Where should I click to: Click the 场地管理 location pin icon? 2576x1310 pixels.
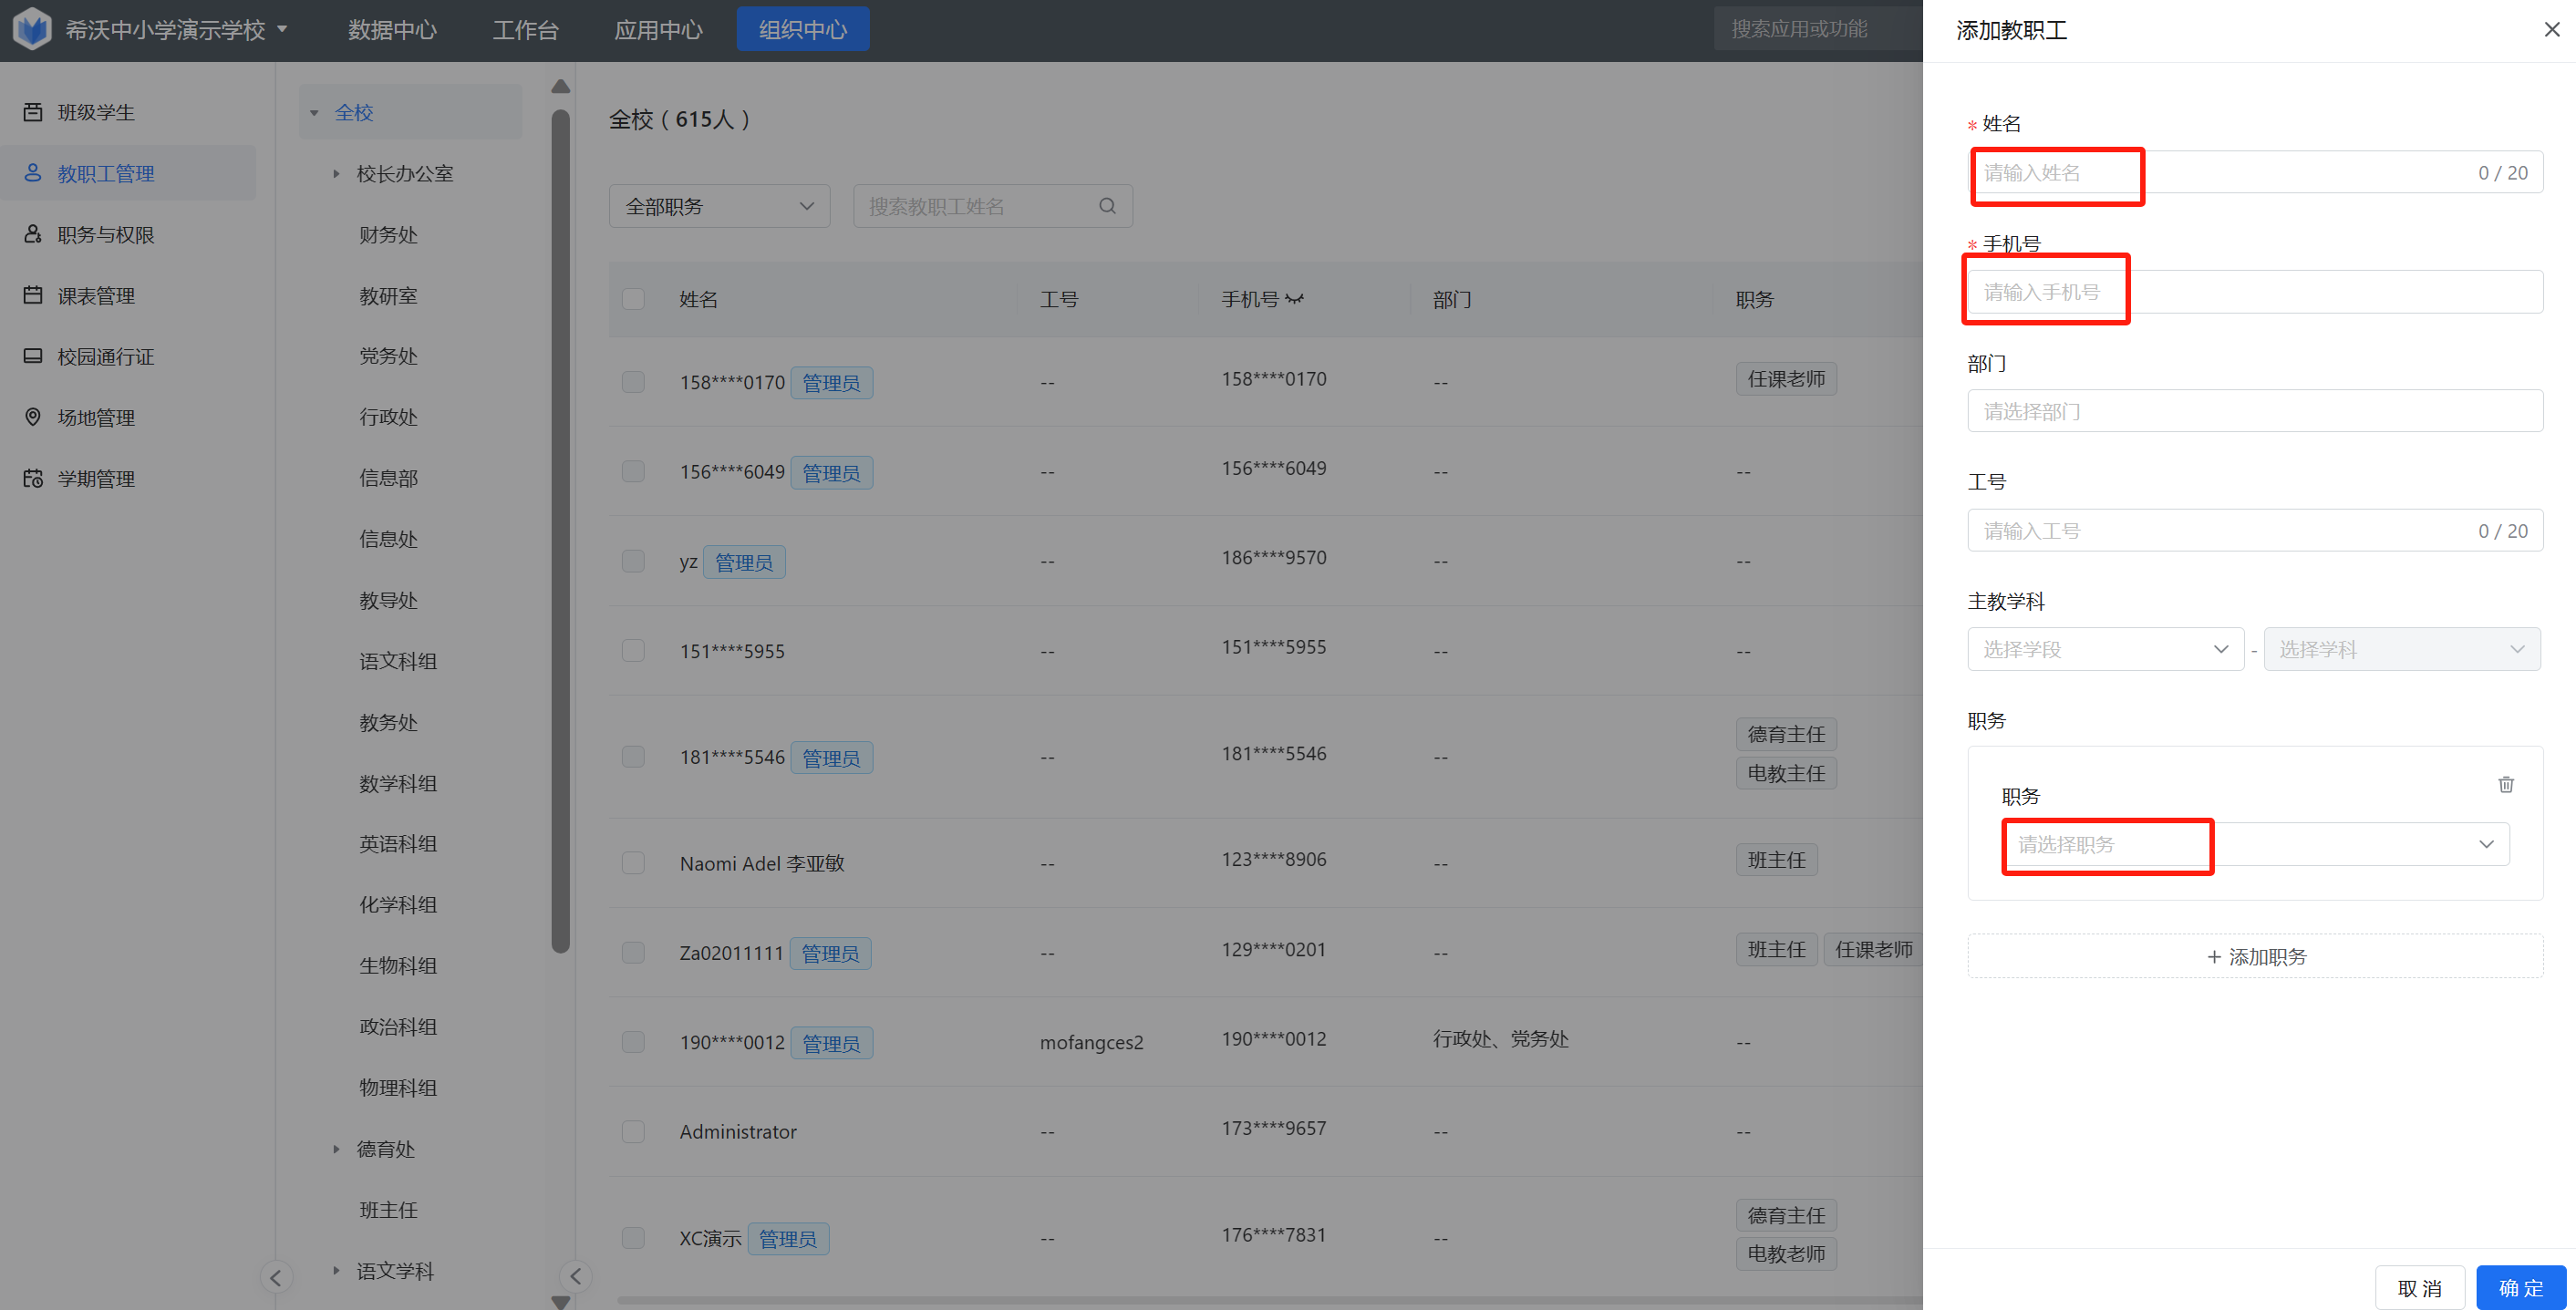(x=33, y=417)
